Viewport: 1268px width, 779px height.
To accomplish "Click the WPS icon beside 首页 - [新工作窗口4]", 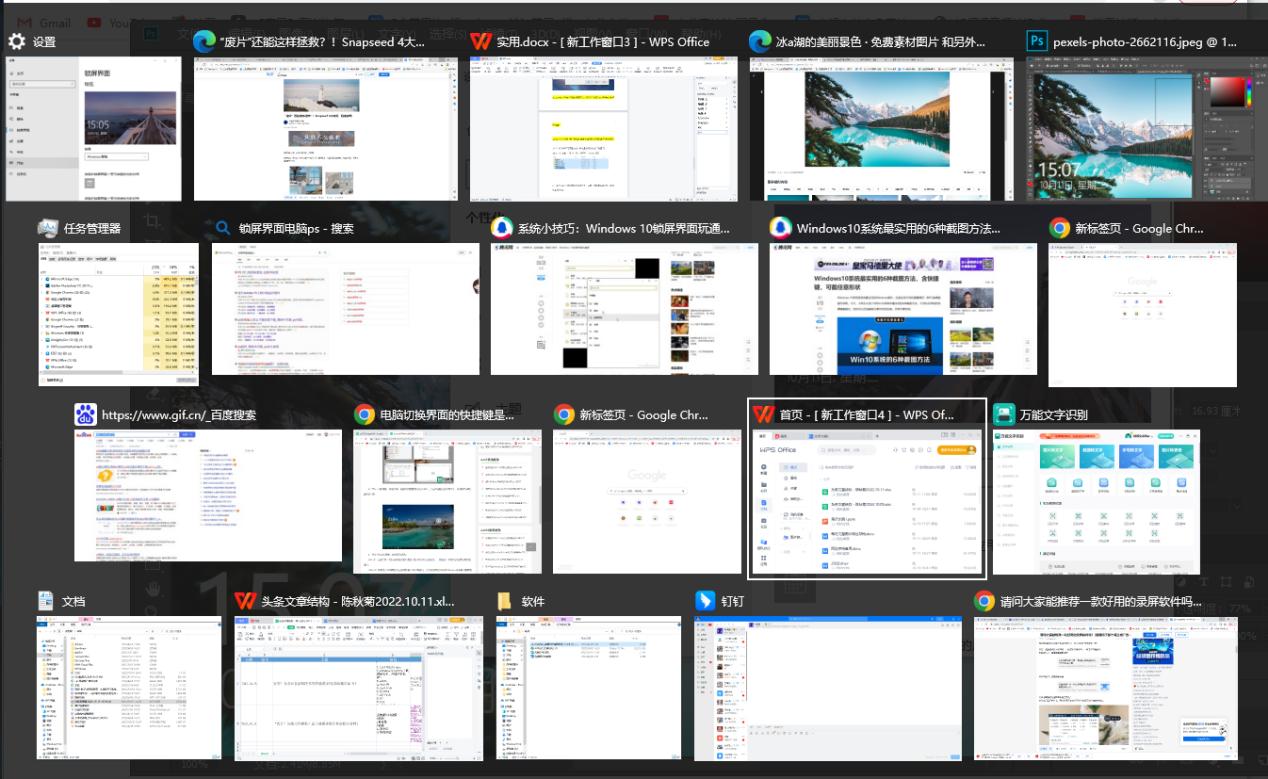I will pos(763,414).
